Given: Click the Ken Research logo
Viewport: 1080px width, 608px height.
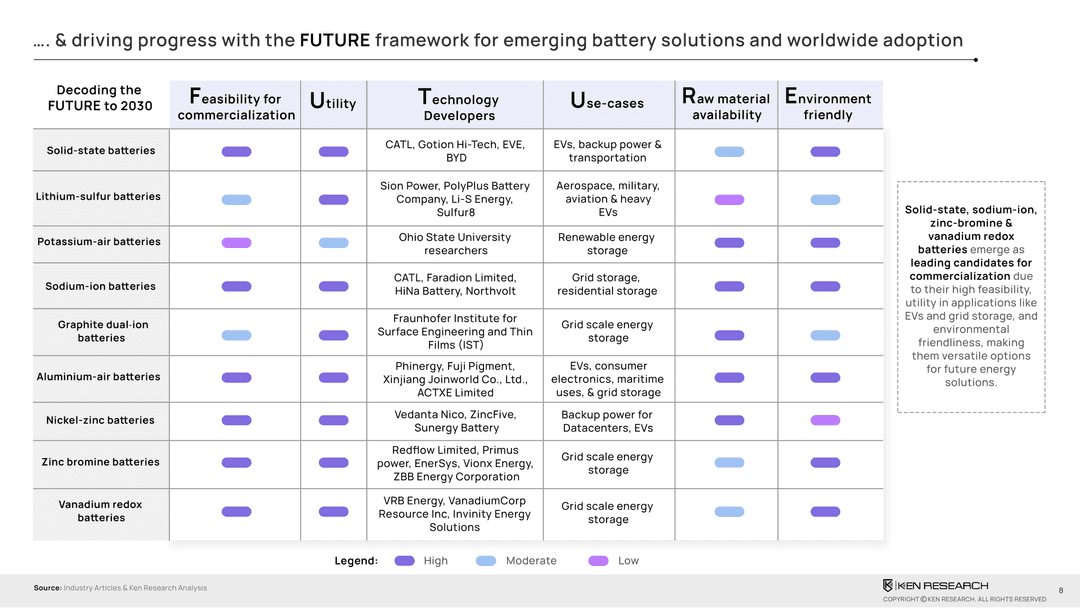Looking at the screenshot, I should point(935,585).
